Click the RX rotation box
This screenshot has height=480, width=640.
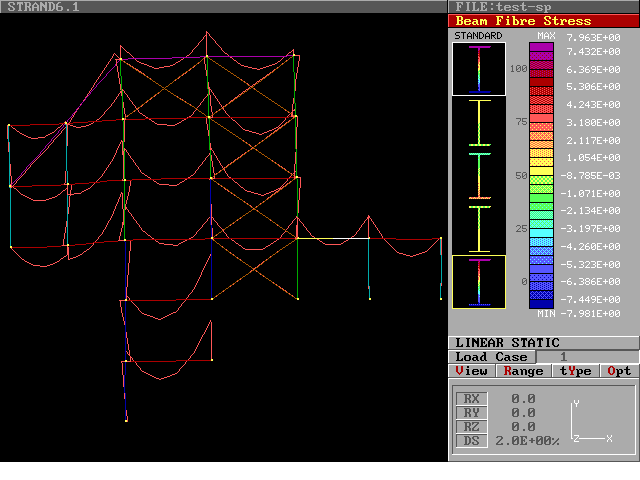click(472, 399)
